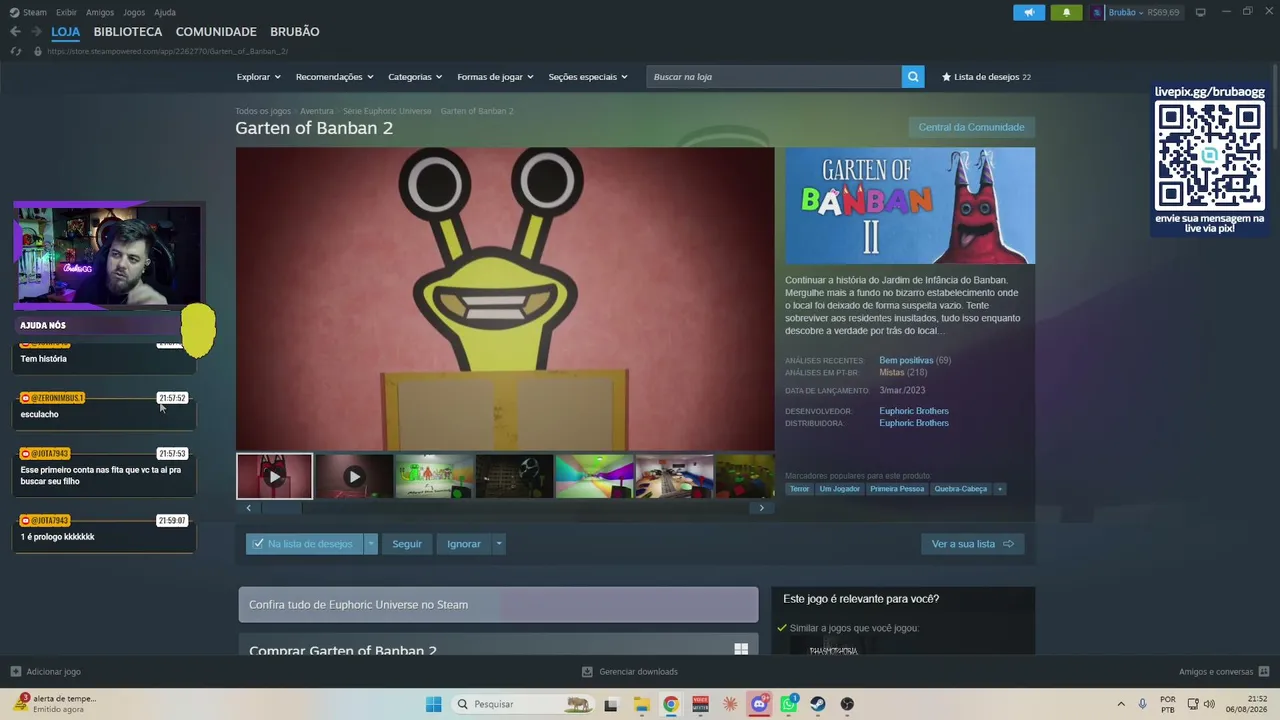This screenshot has height=720, width=1280.
Task: Reload the store page
Action: coord(15,51)
